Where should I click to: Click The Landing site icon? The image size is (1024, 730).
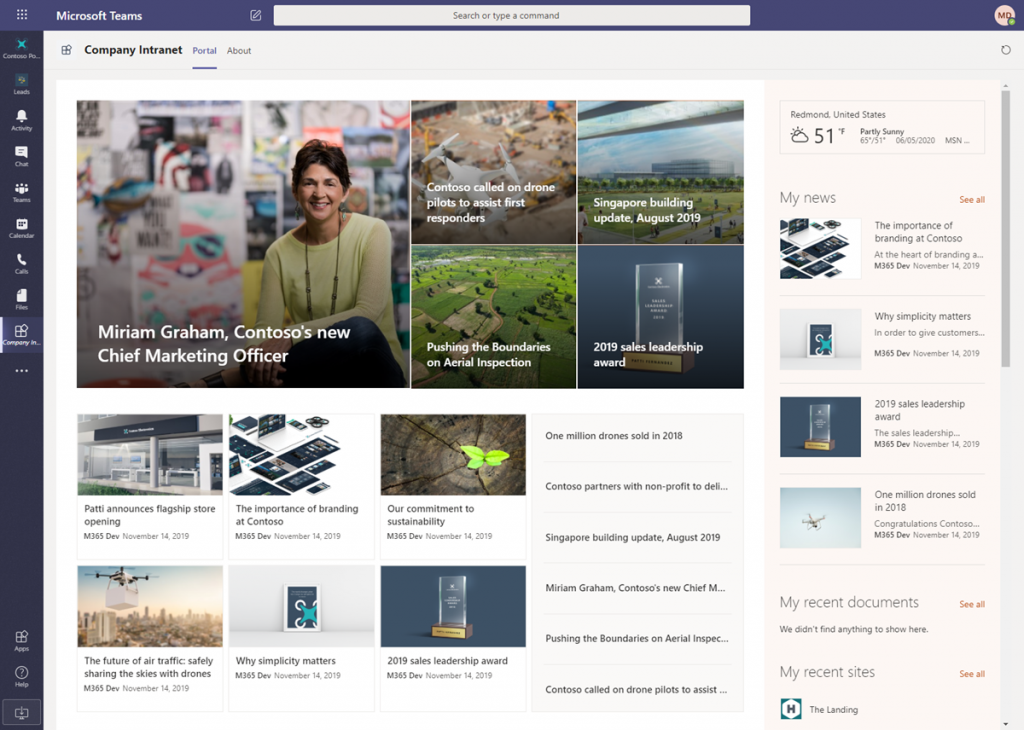tap(791, 708)
